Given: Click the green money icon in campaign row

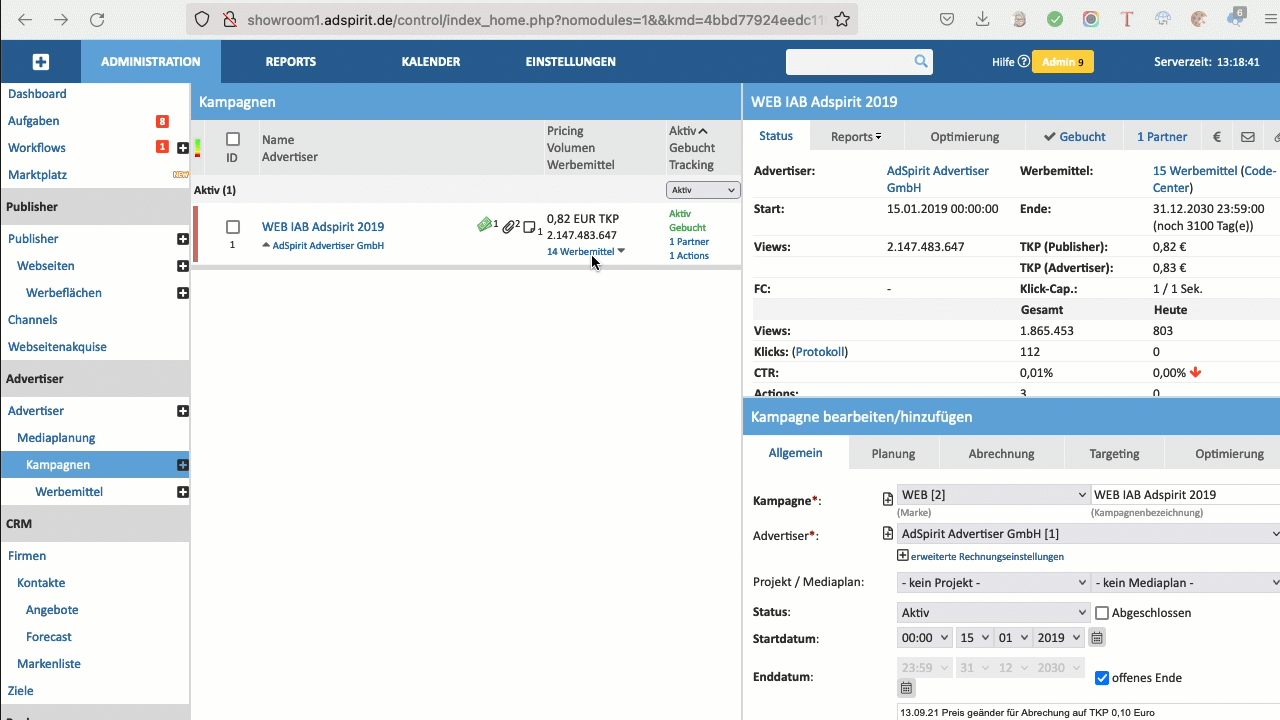Looking at the screenshot, I should (484, 226).
